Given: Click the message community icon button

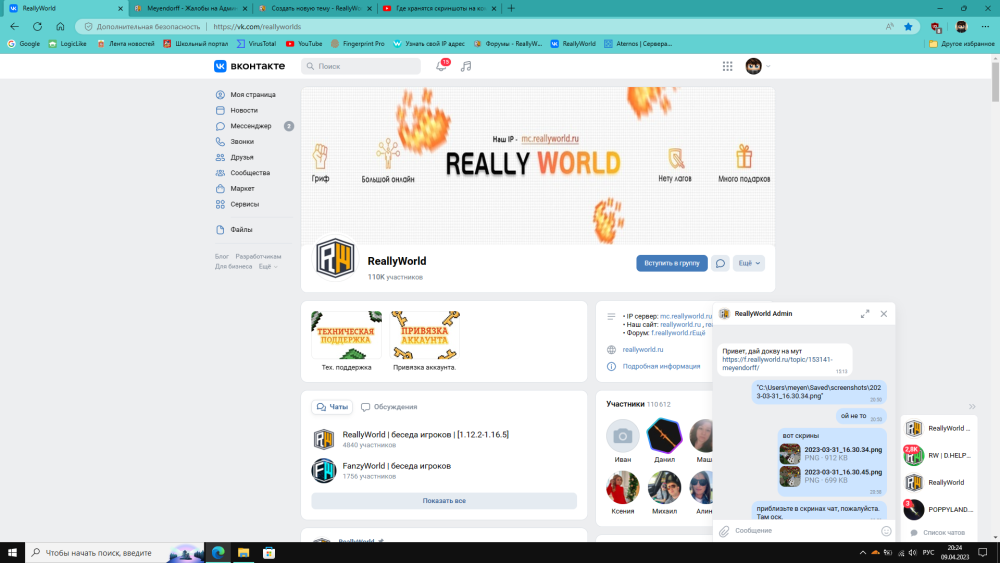Looking at the screenshot, I should point(720,263).
